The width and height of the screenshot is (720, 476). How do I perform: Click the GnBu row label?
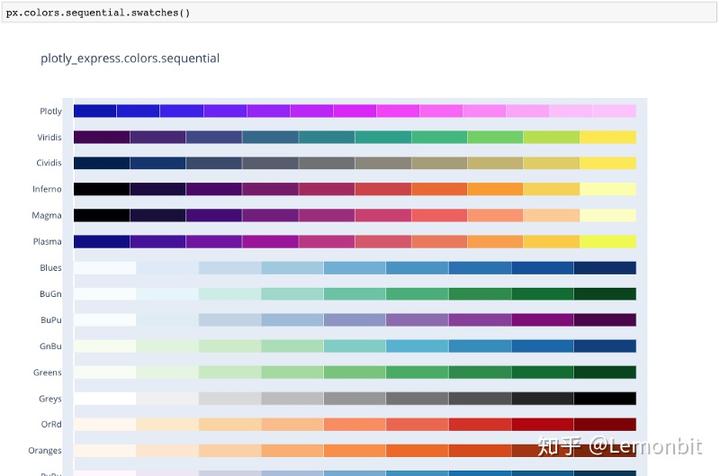coord(50,346)
